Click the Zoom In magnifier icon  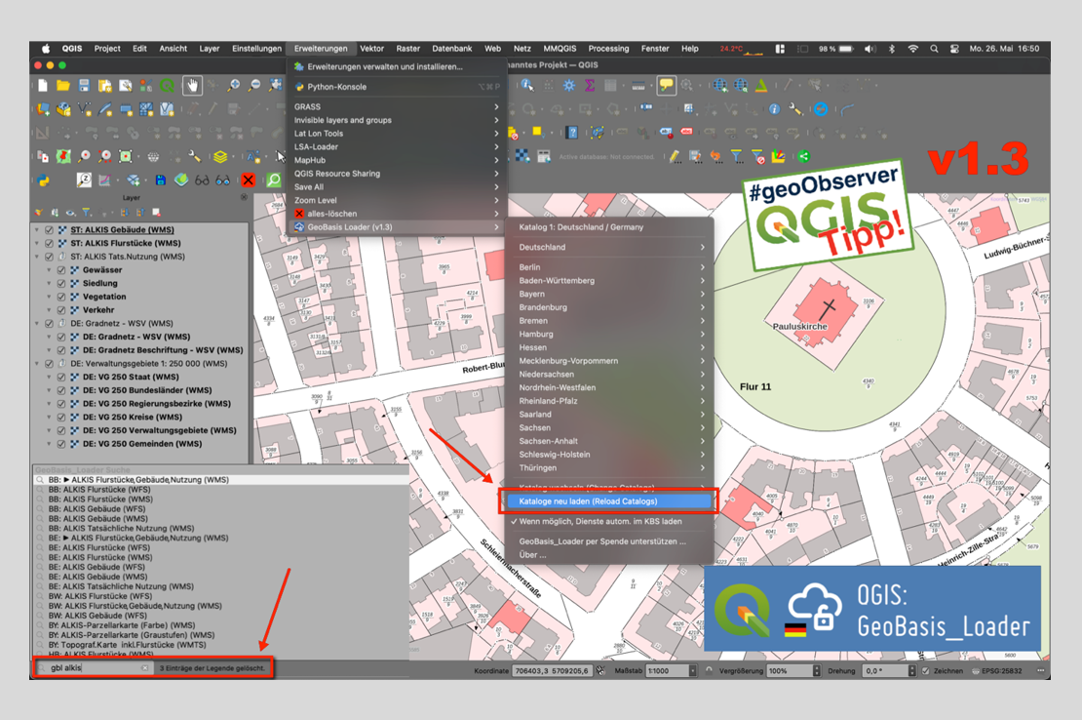click(x=233, y=86)
